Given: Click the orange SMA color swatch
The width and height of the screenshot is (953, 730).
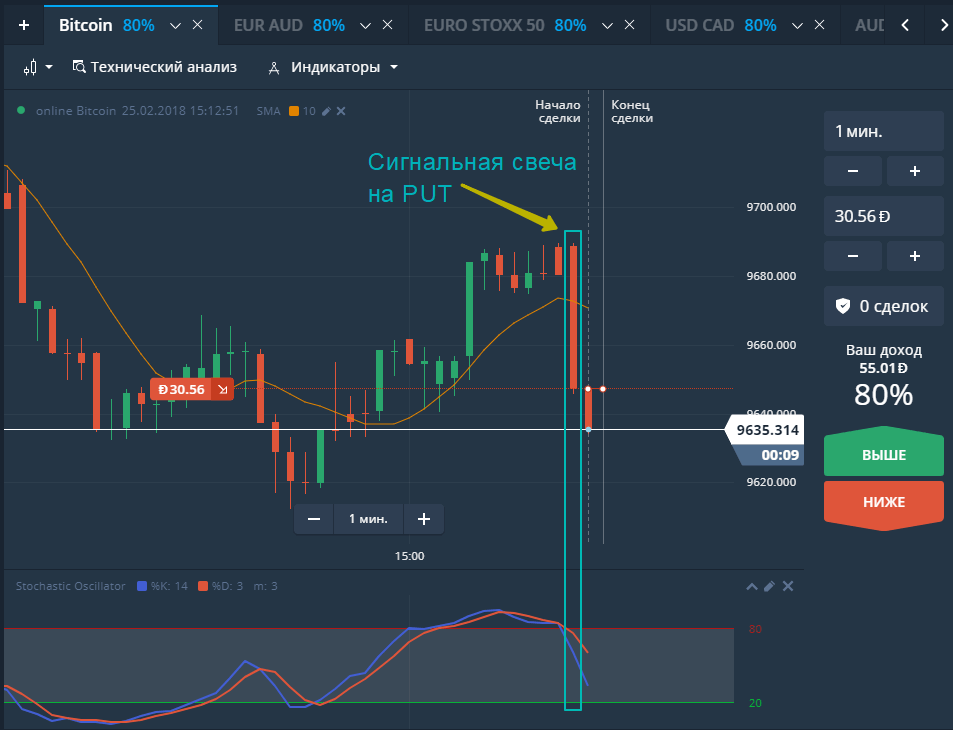Looking at the screenshot, I should tap(294, 111).
